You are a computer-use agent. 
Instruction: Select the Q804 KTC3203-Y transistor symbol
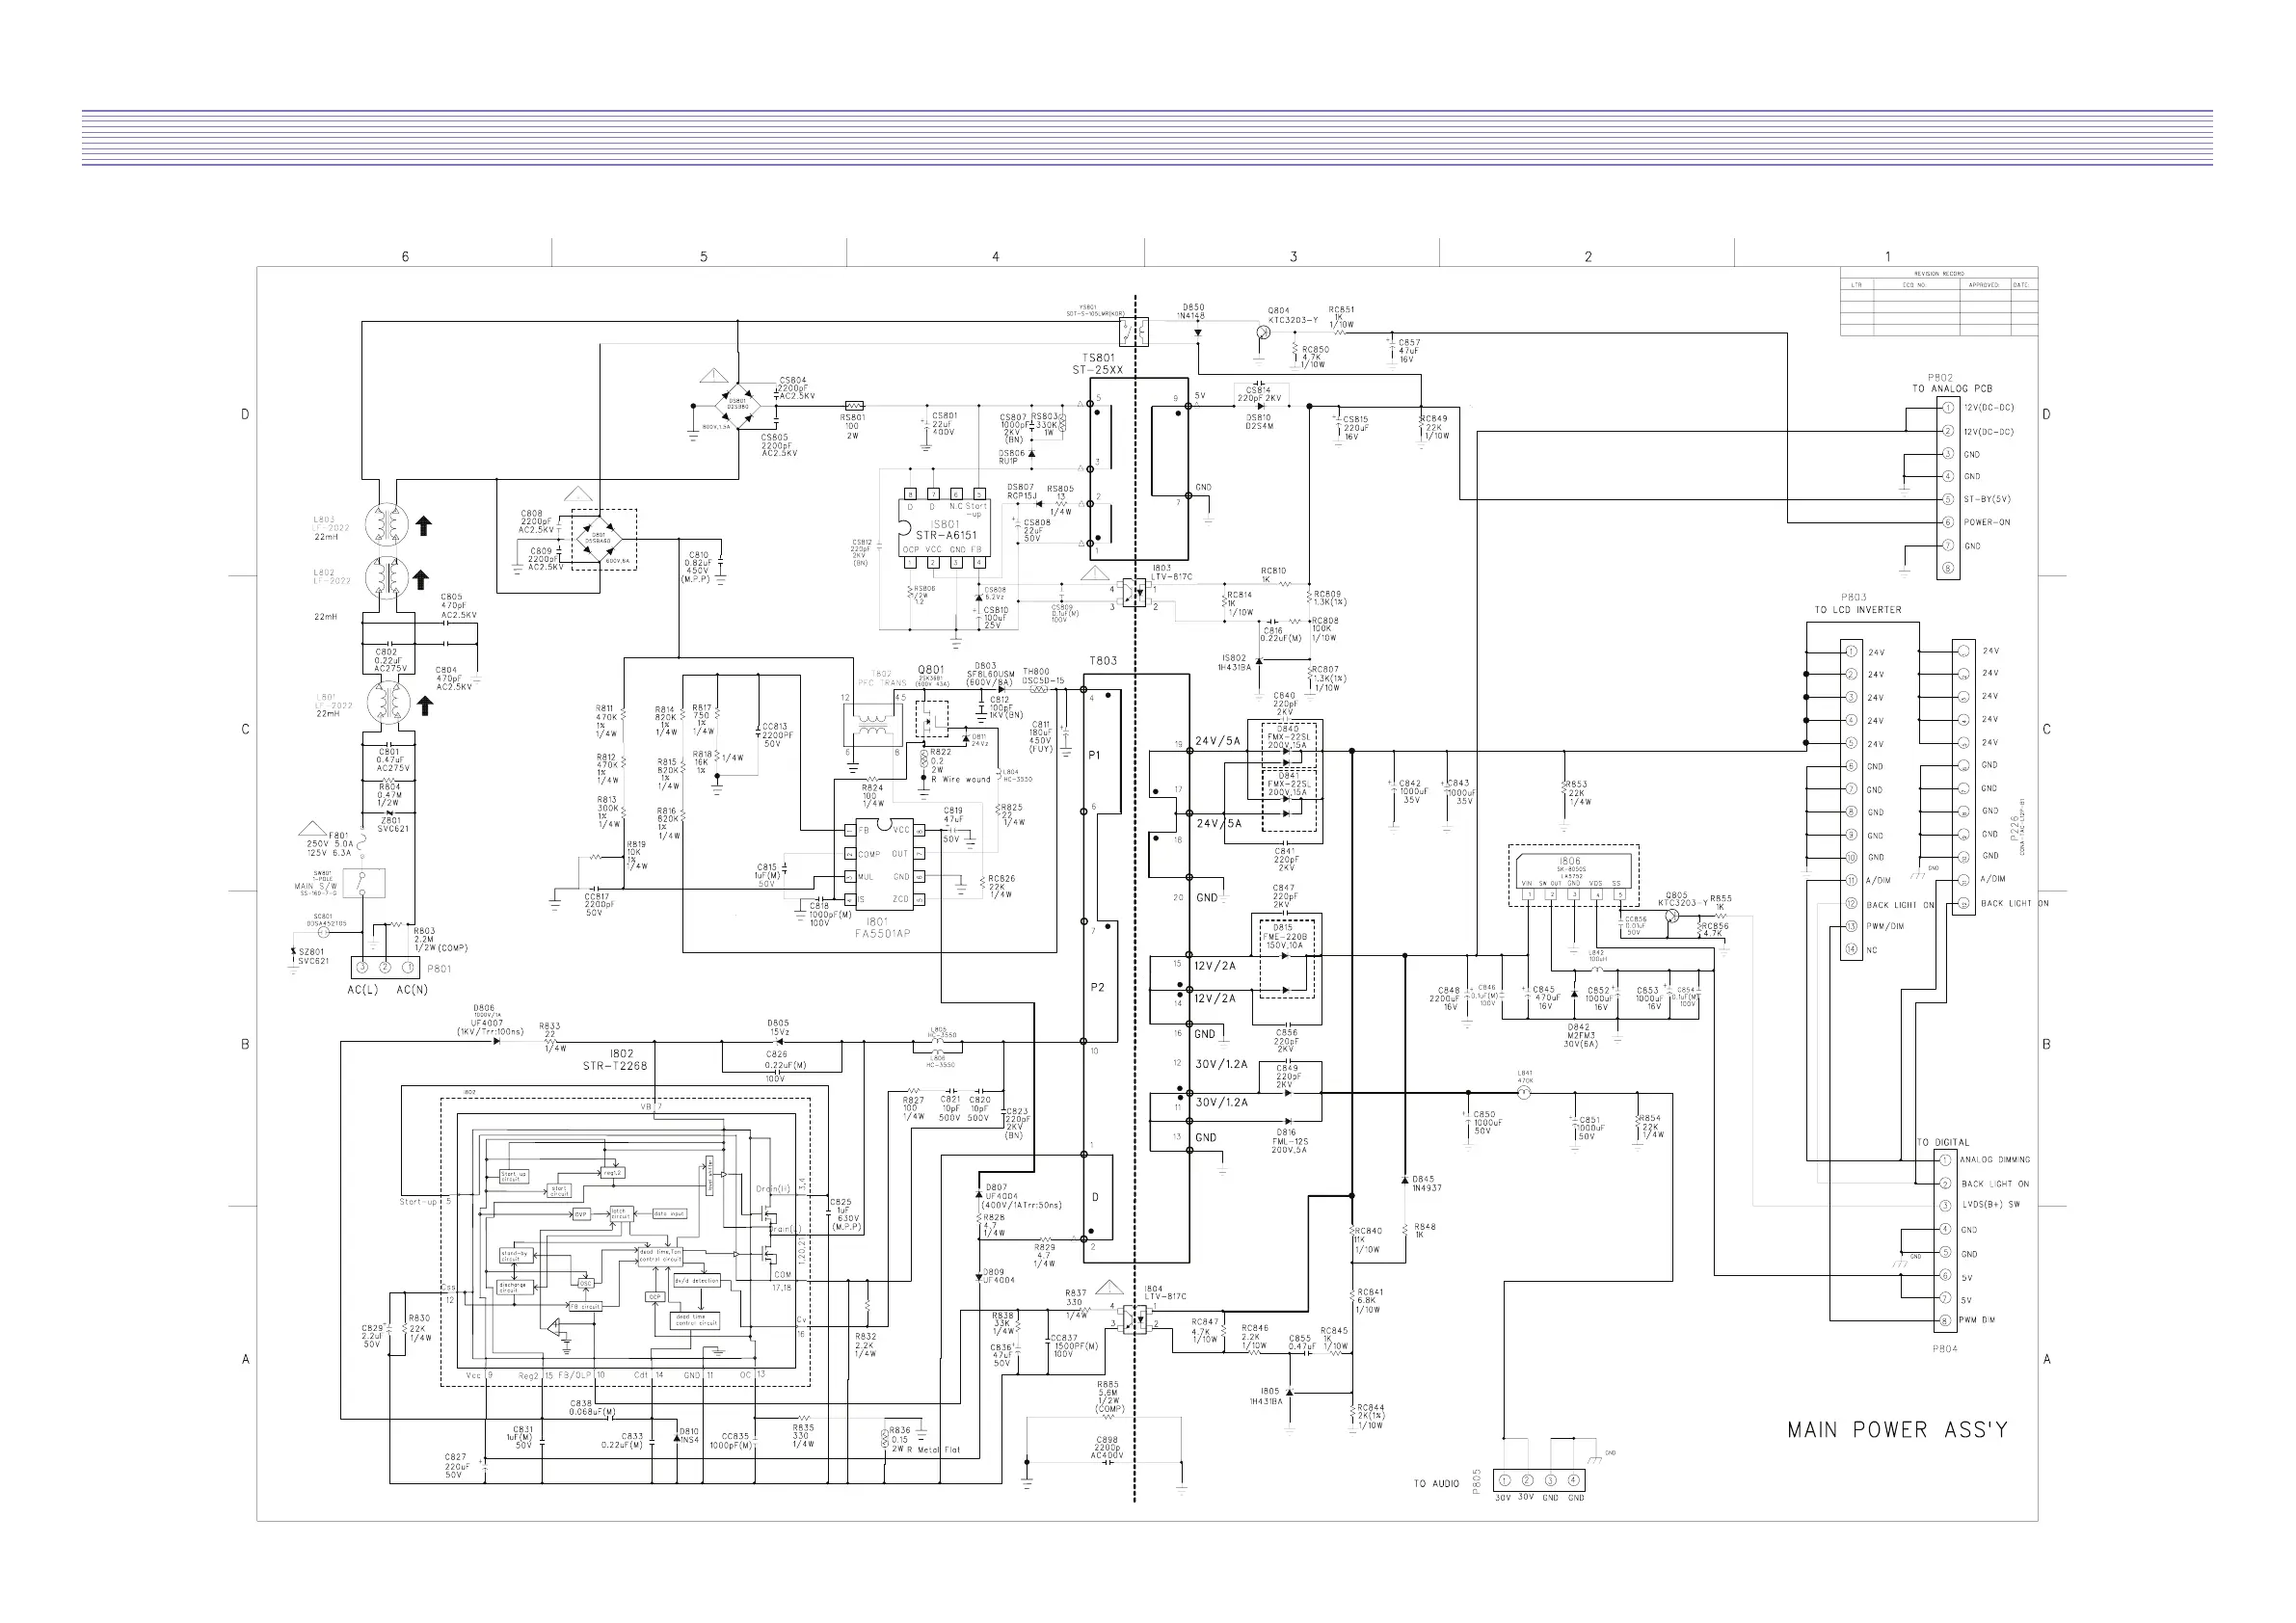click(x=1263, y=332)
